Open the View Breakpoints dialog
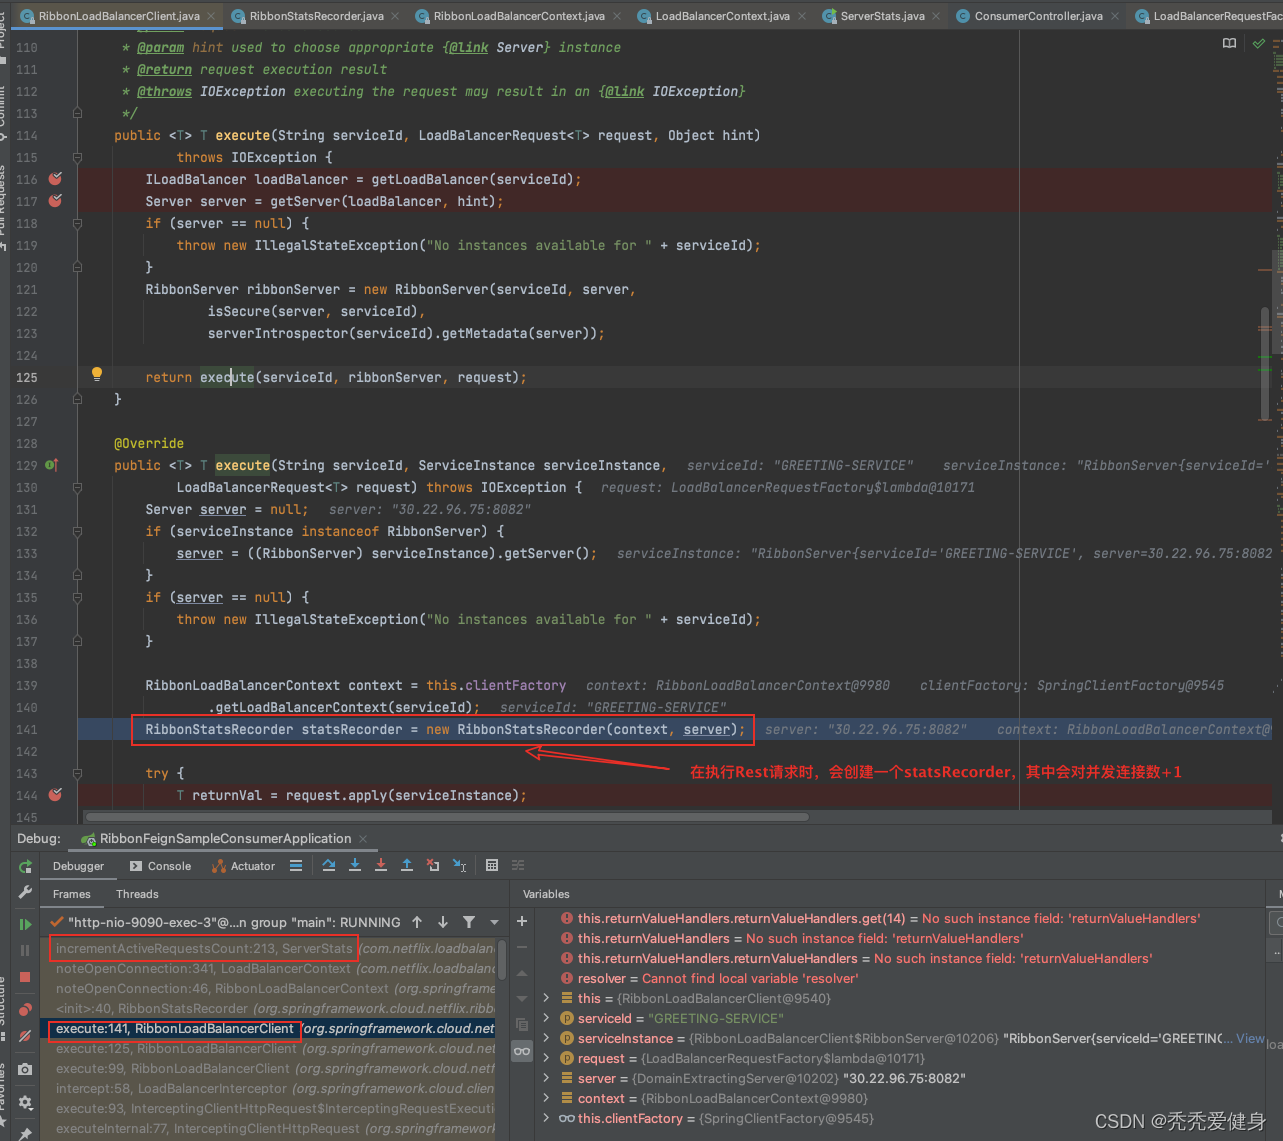 click(25, 1010)
